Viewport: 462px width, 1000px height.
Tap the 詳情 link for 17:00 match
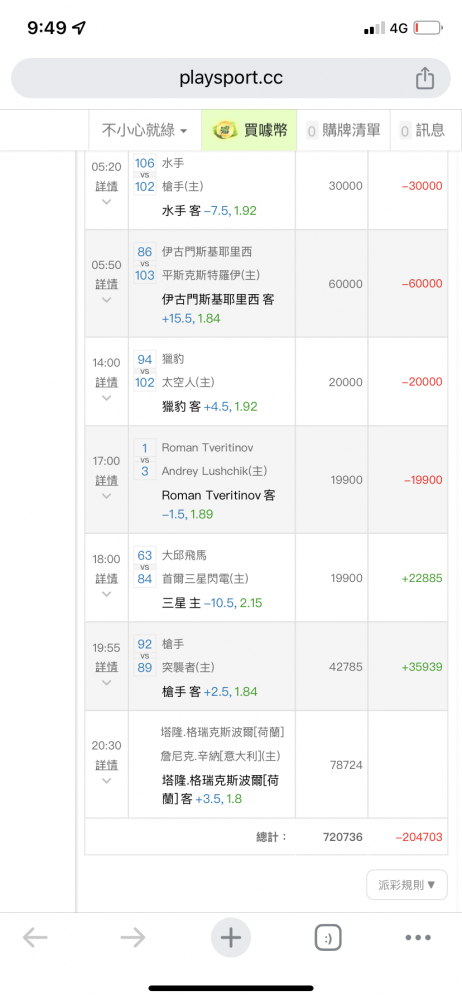[107, 480]
